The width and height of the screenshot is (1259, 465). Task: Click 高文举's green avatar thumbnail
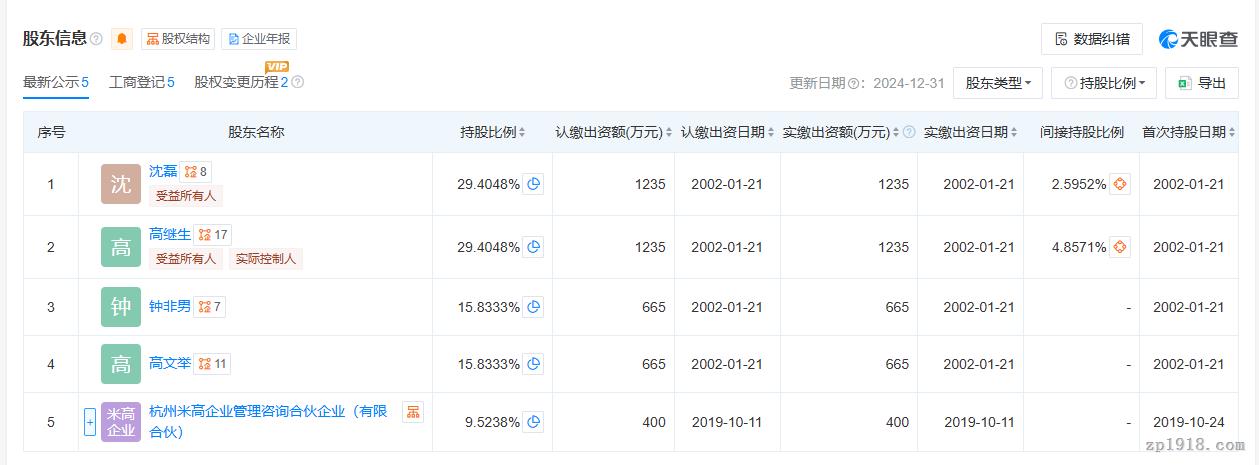[x=121, y=364]
